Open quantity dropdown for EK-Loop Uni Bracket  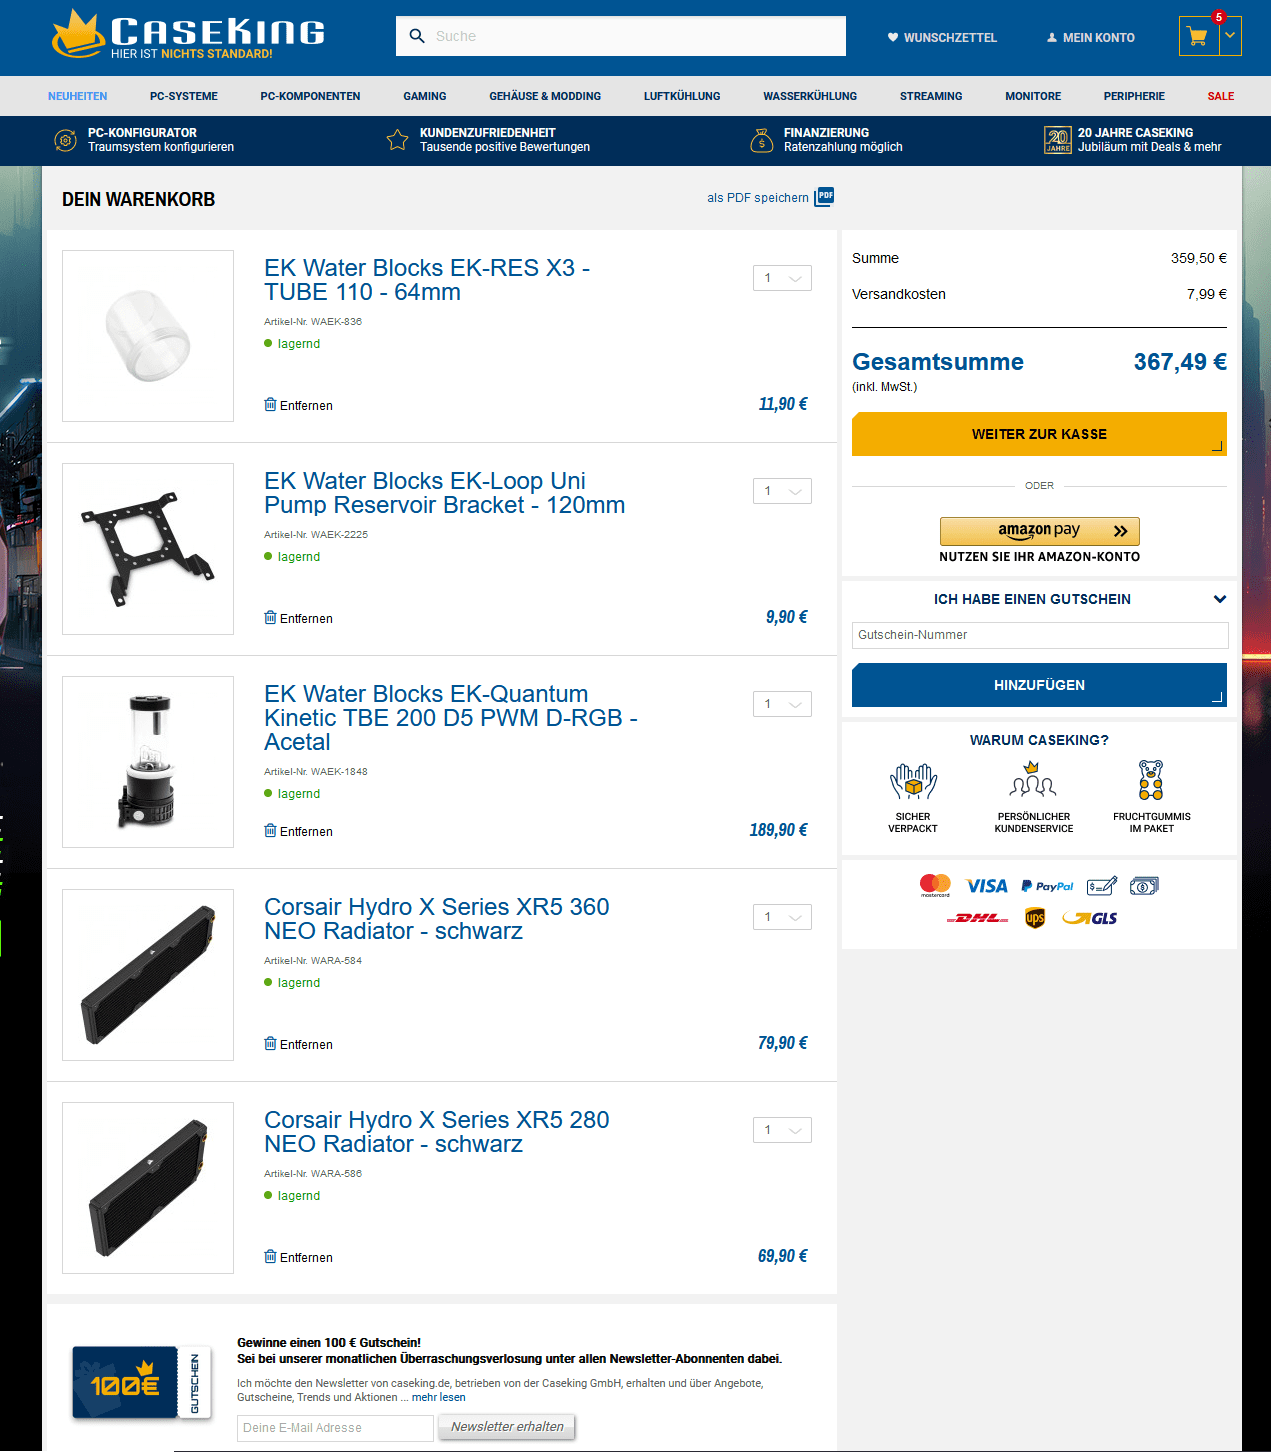(x=782, y=491)
